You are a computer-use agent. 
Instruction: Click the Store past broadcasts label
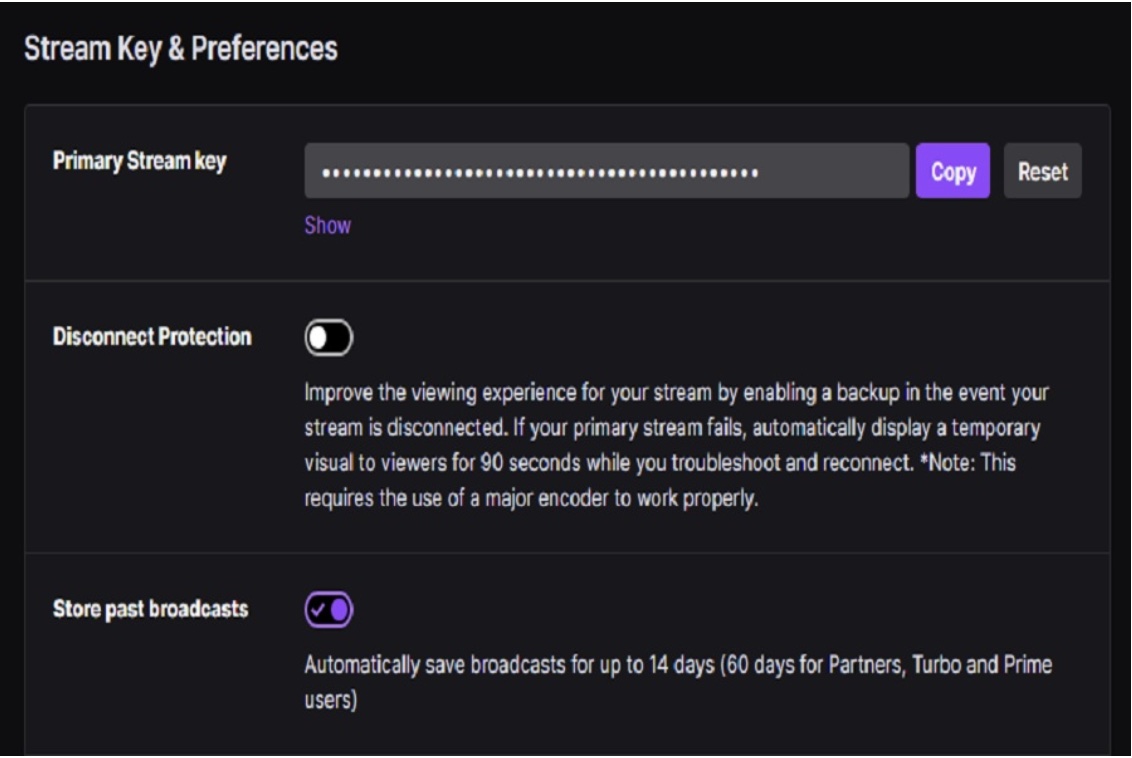[149, 608]
